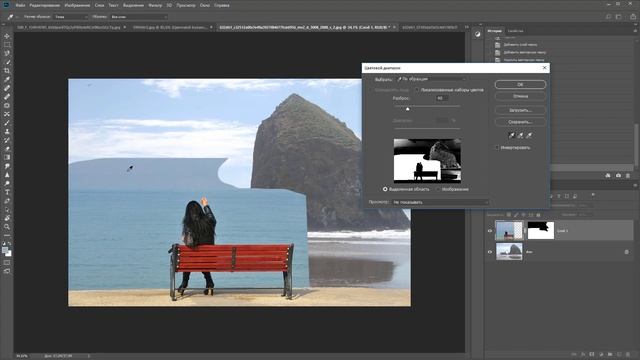
Task: Open the Выделение menu
Action: pos(133,5)
